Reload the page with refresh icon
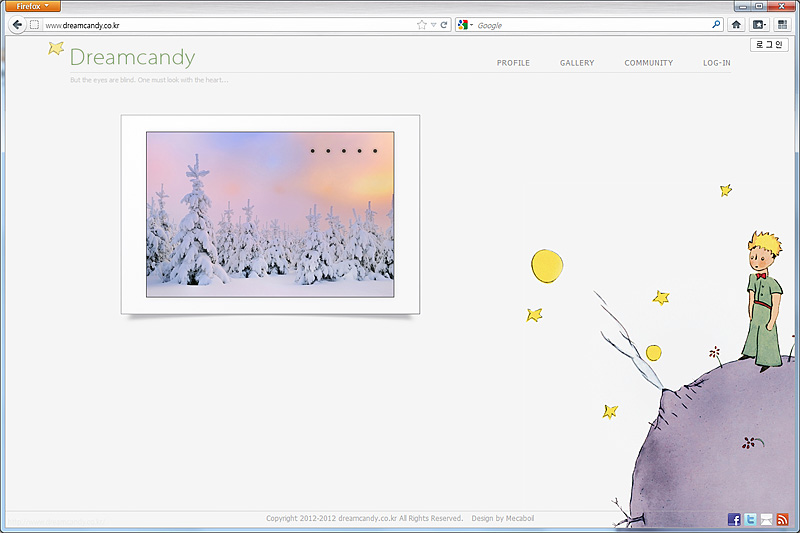This screenshot has width=800, height=533. click(444, 24)
